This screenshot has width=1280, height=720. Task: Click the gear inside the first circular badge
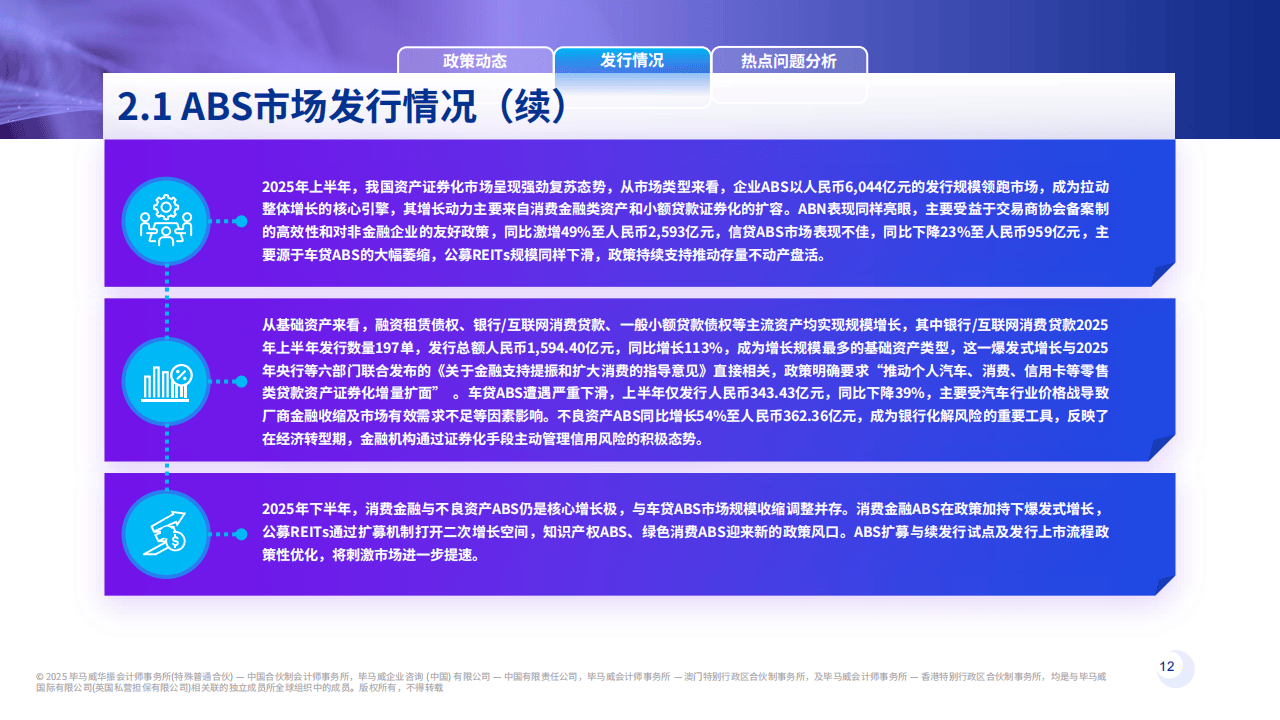(x=166, y=207)
